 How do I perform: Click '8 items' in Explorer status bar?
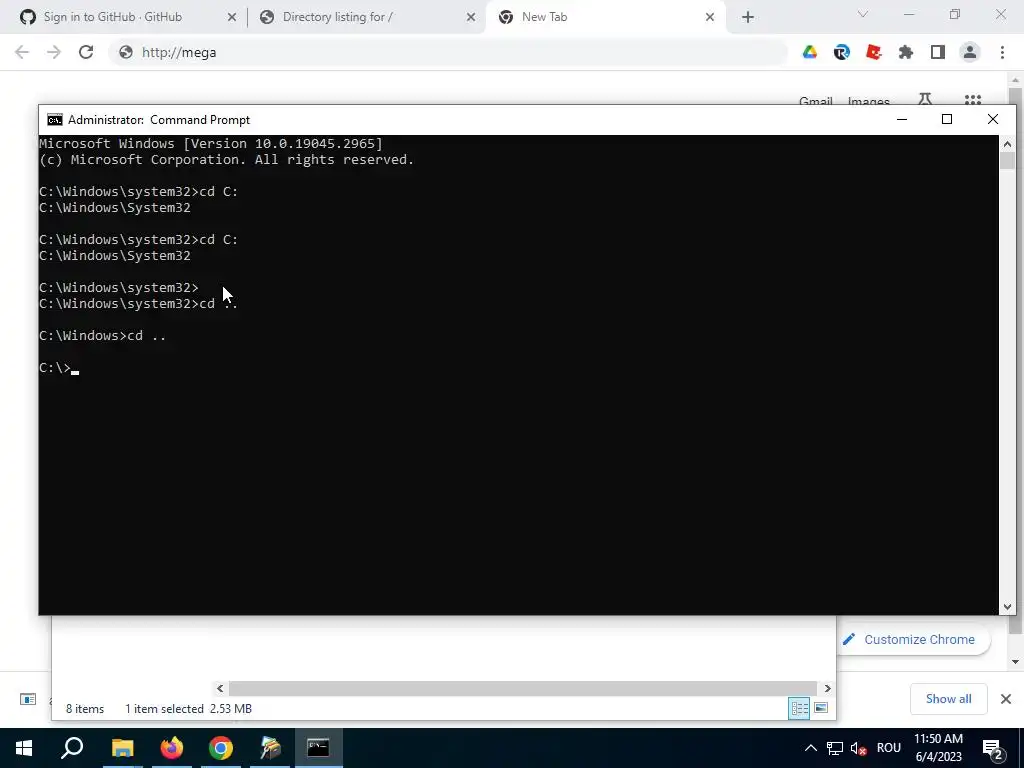[x=85, y=709]
